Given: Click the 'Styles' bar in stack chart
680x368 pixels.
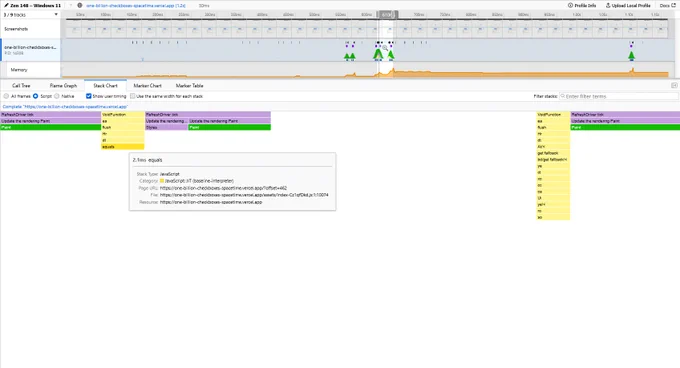Looking at the screenshot, I should coord(167,127).
